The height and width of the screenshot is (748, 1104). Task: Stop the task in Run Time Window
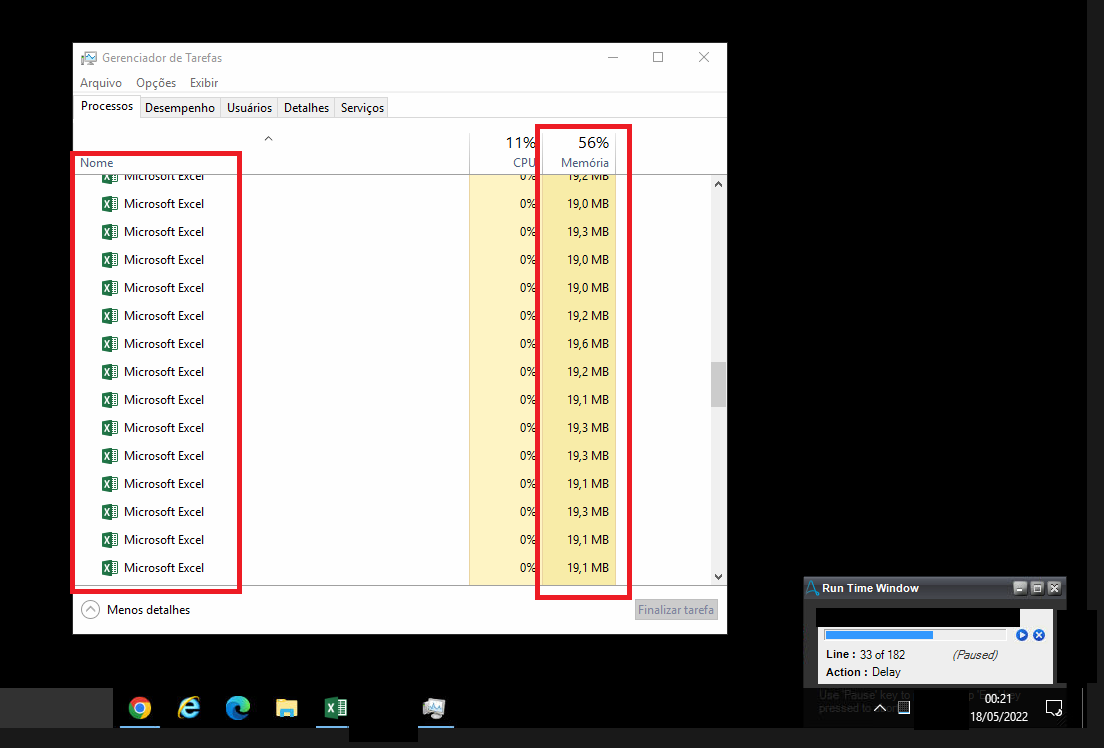(x=1039, y=635)
